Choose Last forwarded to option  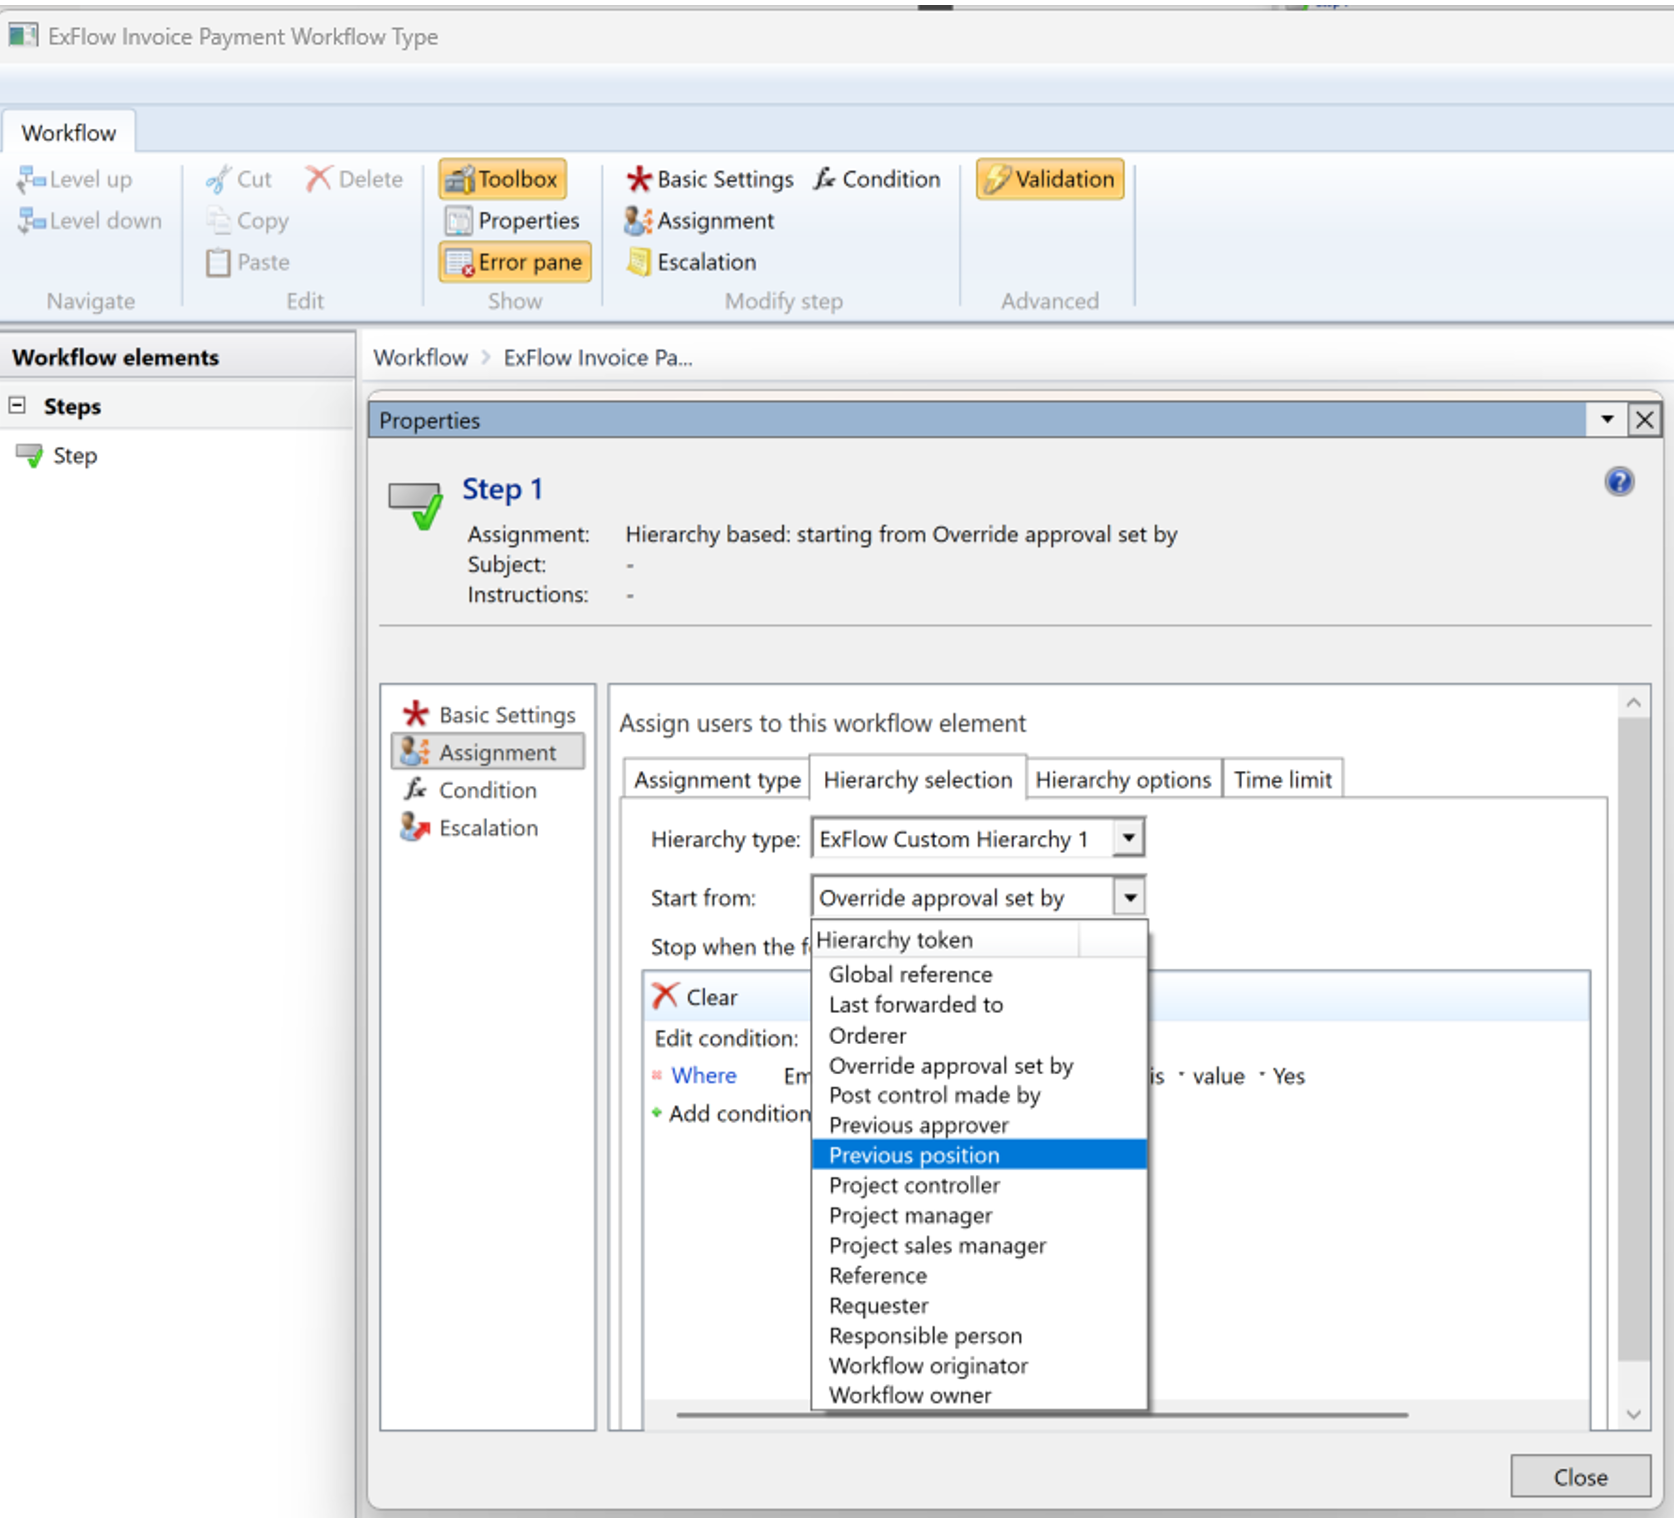pos(979,1004)
